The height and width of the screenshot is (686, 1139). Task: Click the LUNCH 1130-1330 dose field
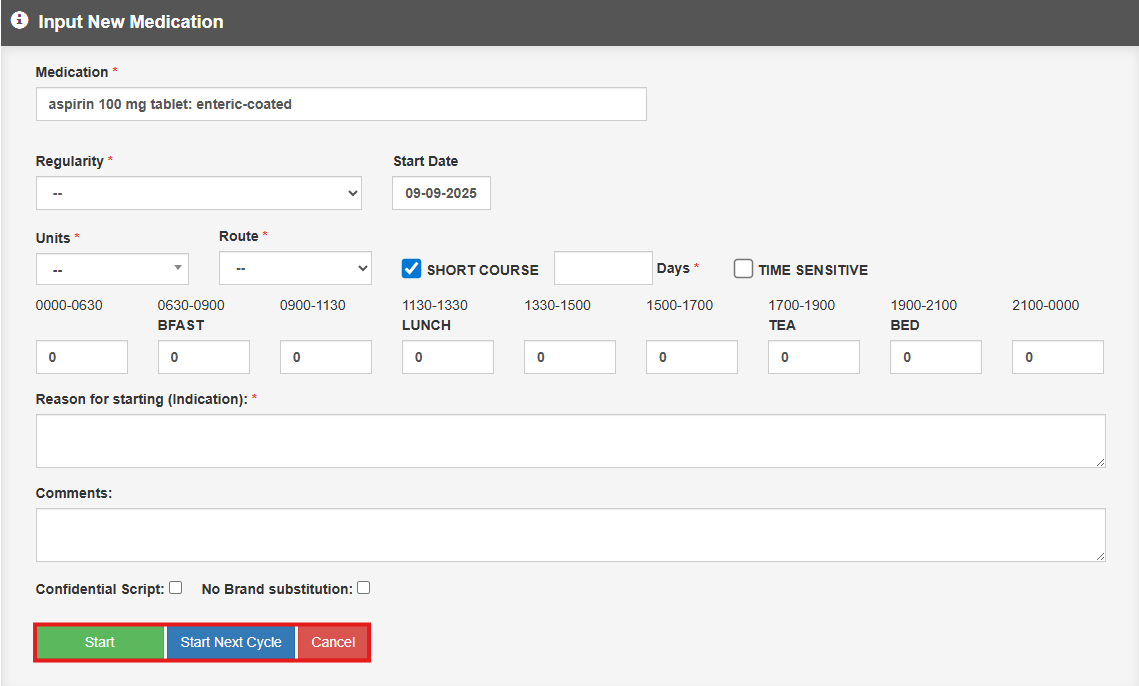(x=448, y=357)
